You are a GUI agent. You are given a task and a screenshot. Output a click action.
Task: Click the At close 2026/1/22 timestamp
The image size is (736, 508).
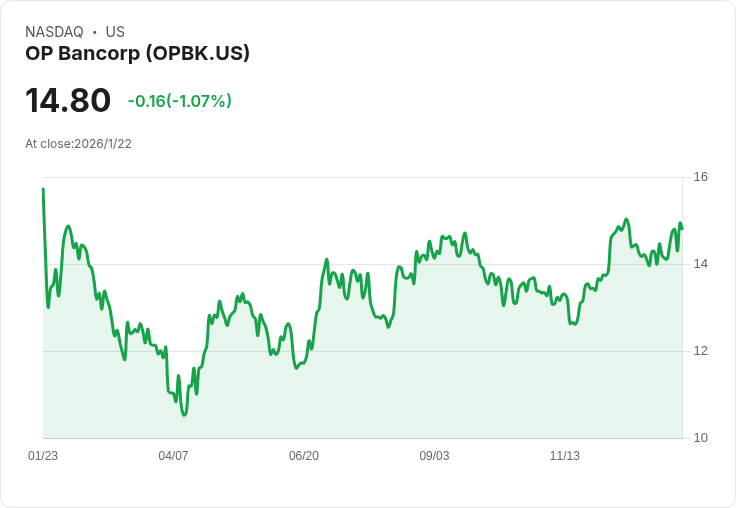78,144
